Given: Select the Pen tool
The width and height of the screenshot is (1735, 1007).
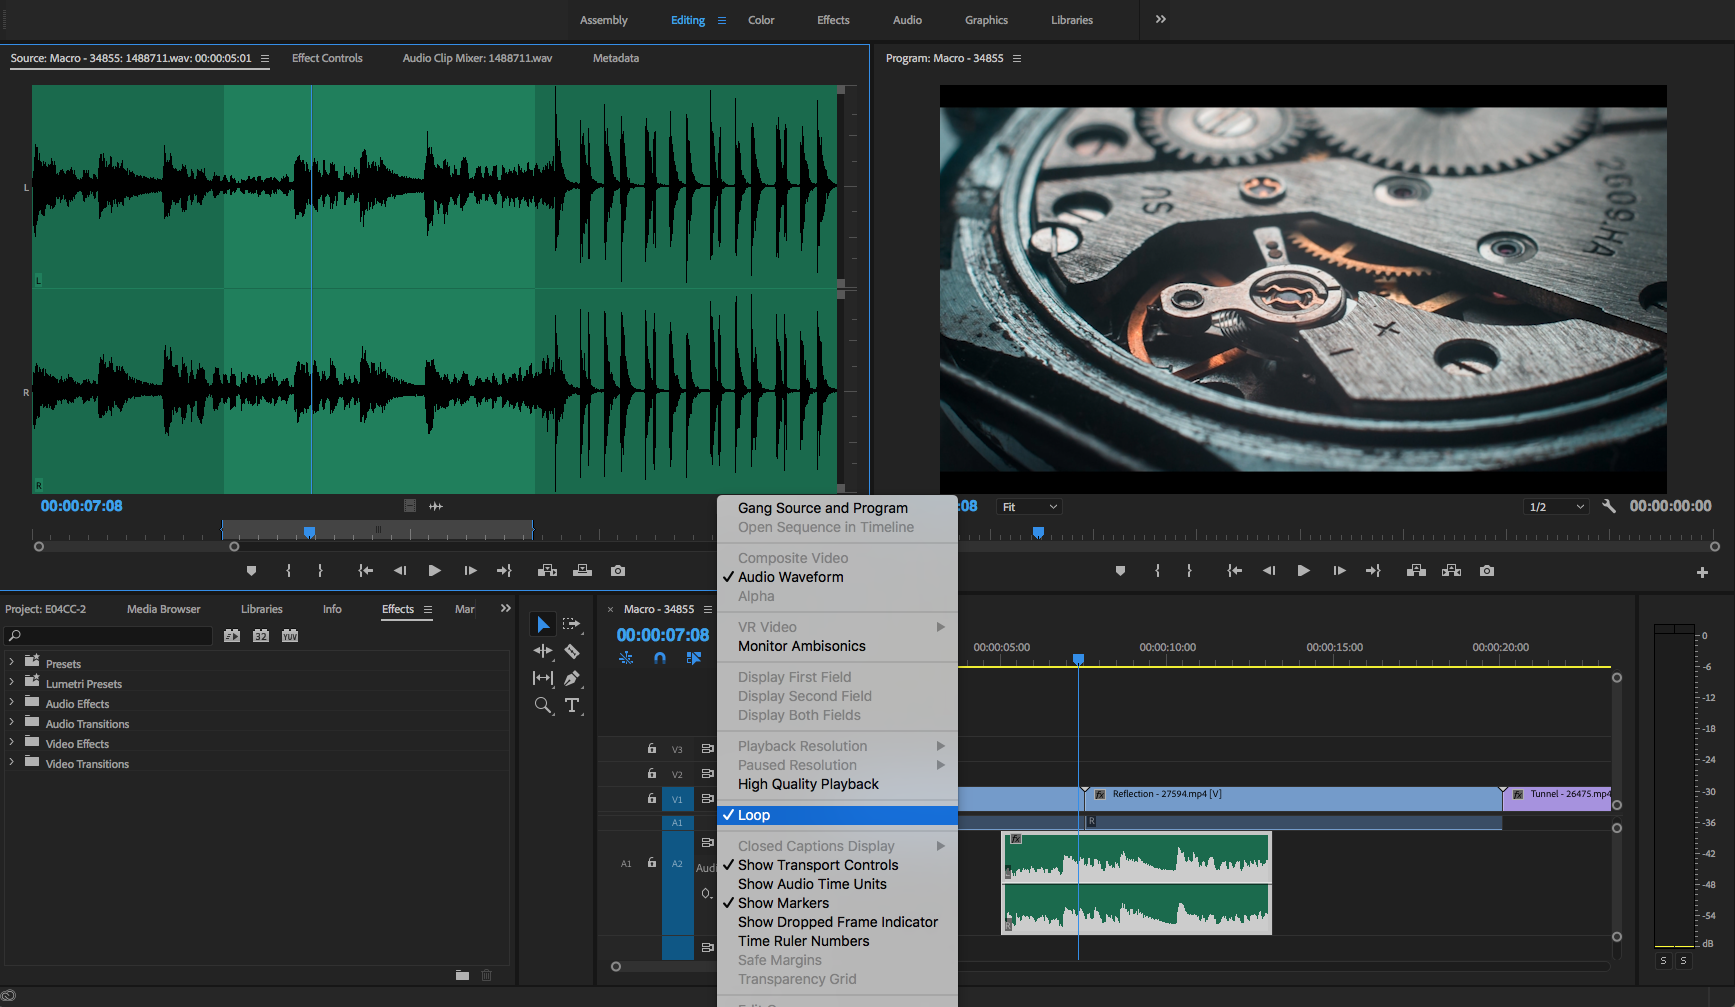Looking at the screenshot, I should pos(572,678).
